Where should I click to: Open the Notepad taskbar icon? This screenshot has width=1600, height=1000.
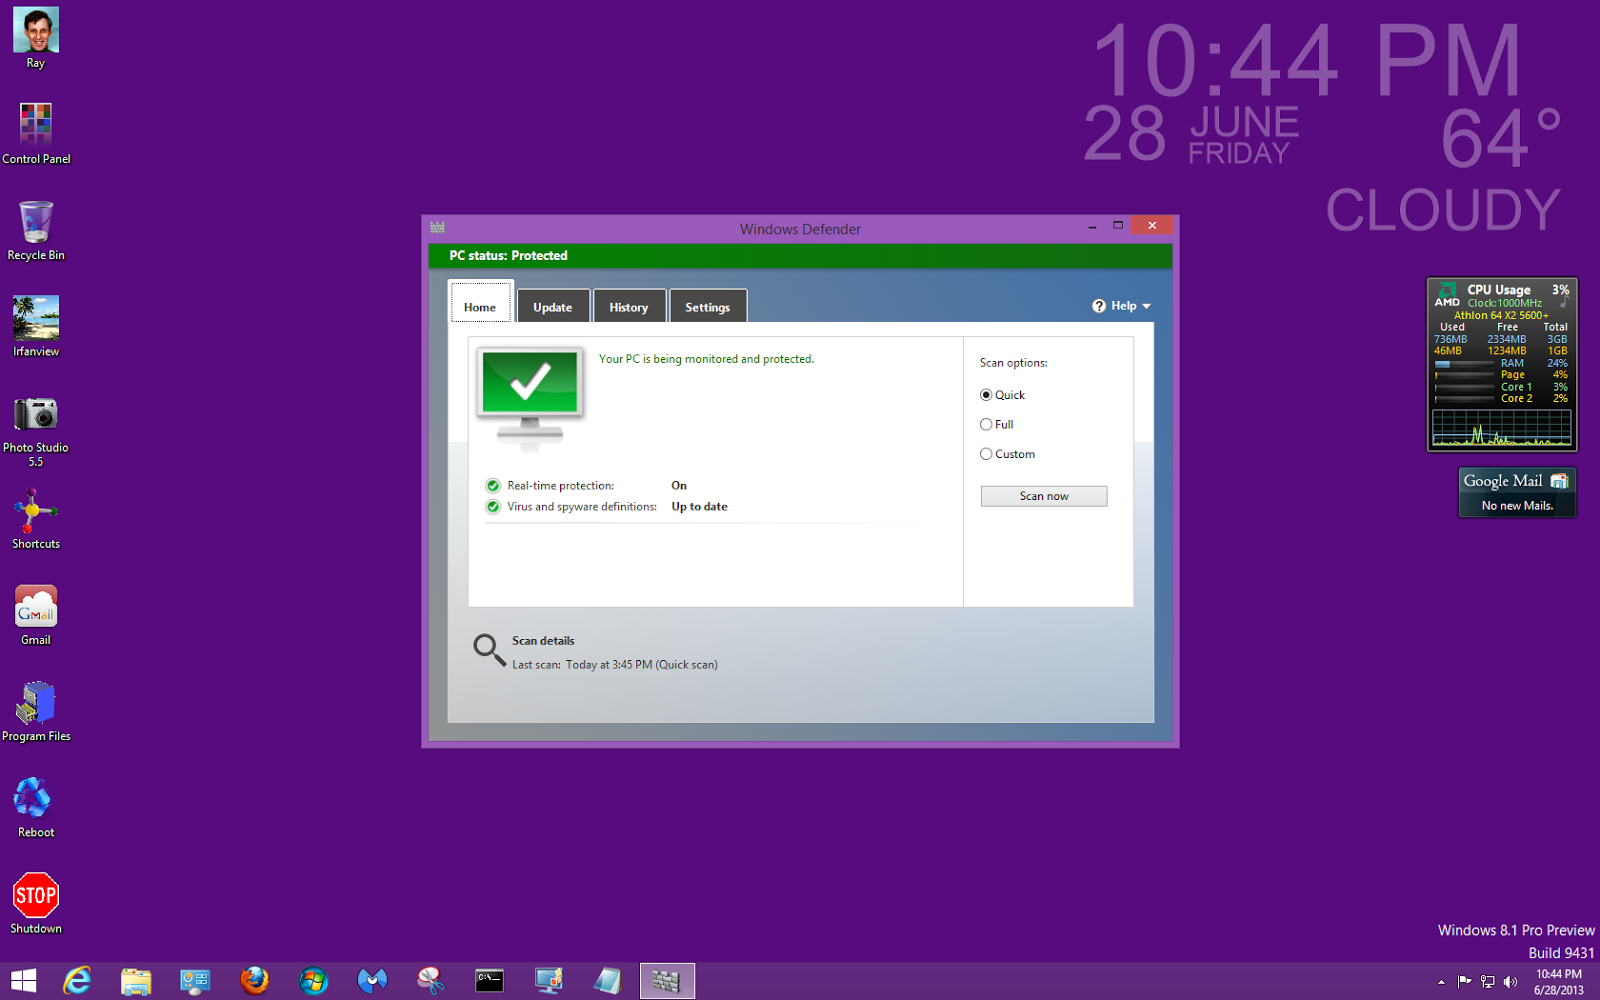[608, 981]
